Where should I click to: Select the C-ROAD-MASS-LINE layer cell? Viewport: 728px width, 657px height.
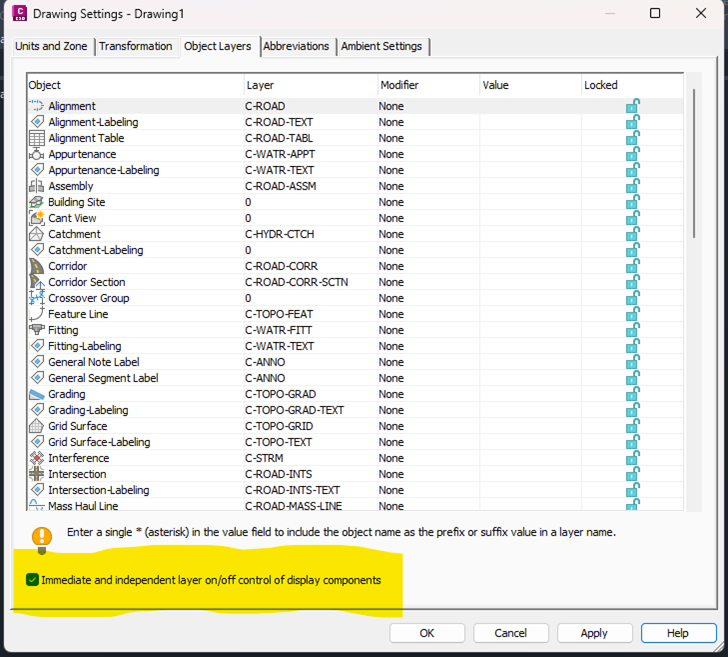[x=311, y=506]
